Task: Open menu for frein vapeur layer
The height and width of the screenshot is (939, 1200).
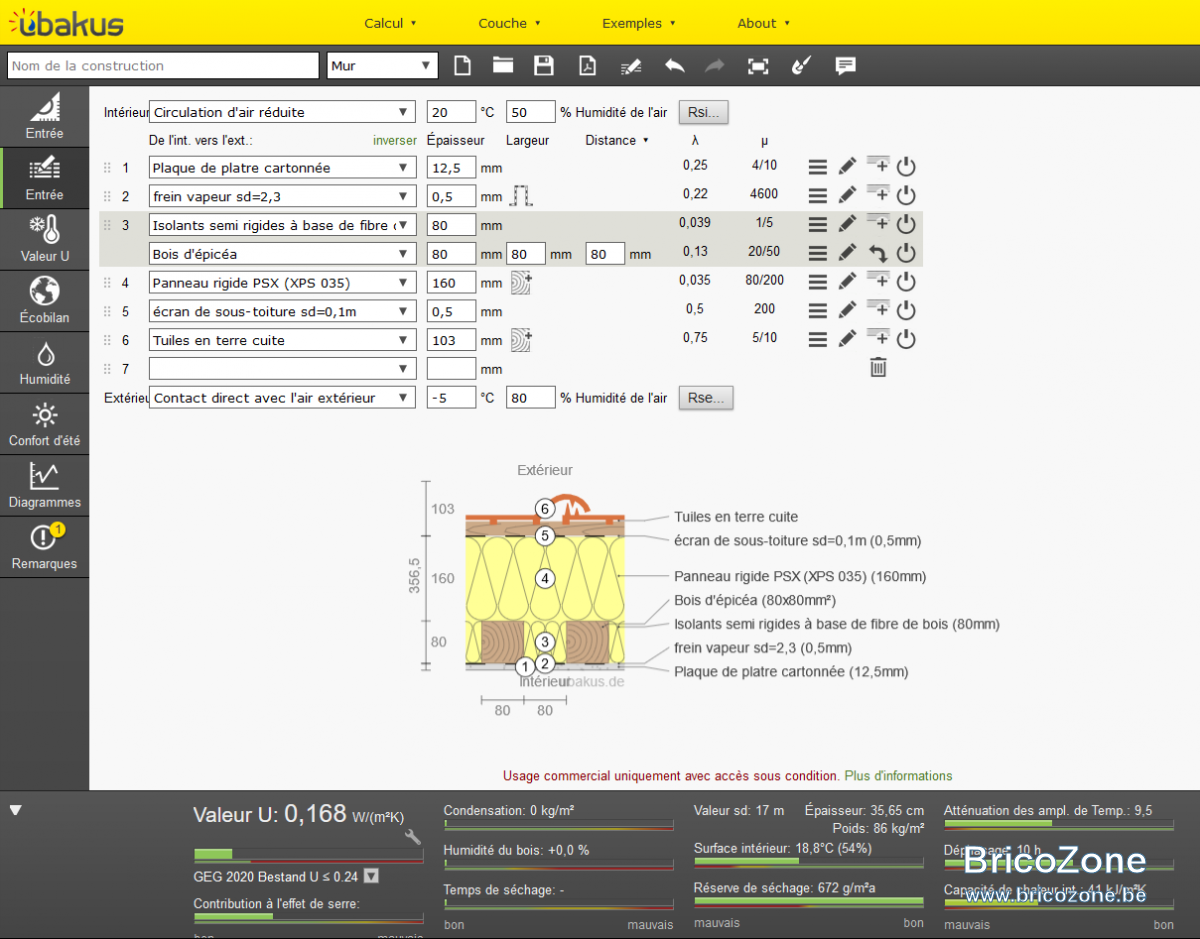Action: coord(817,196)
